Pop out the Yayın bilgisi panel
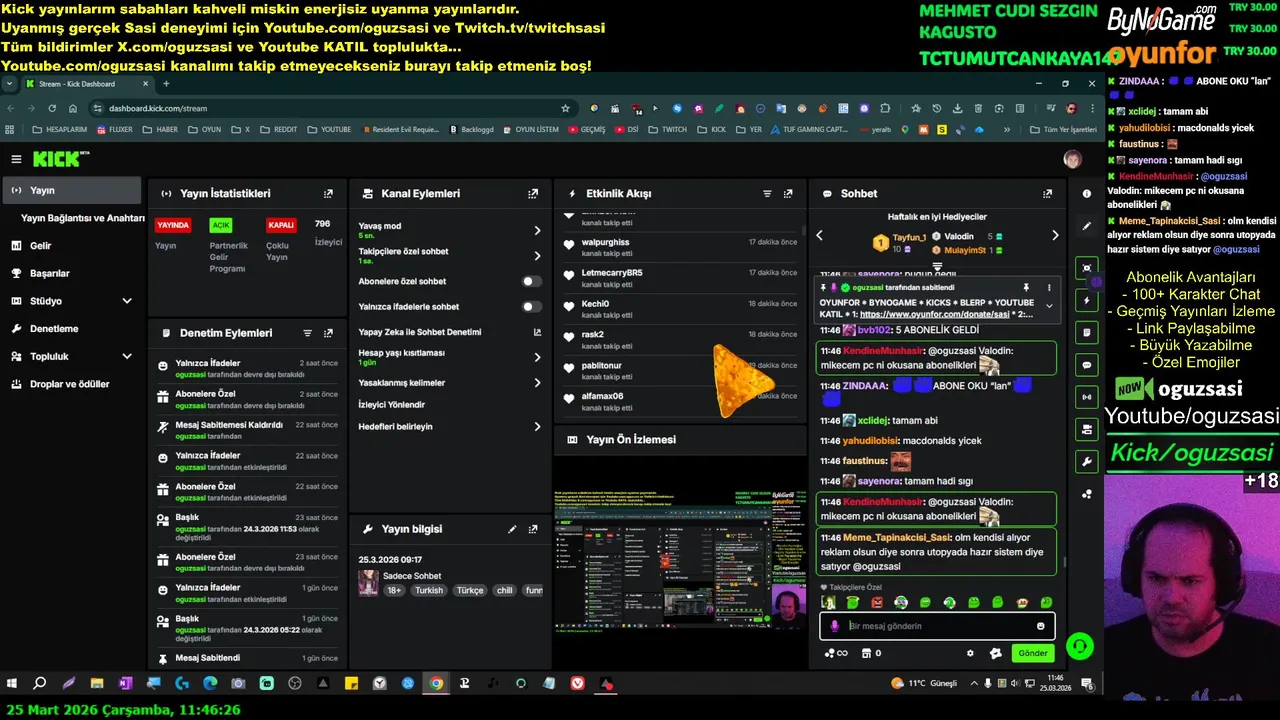 pyautogui.click(x=533, y=529)
